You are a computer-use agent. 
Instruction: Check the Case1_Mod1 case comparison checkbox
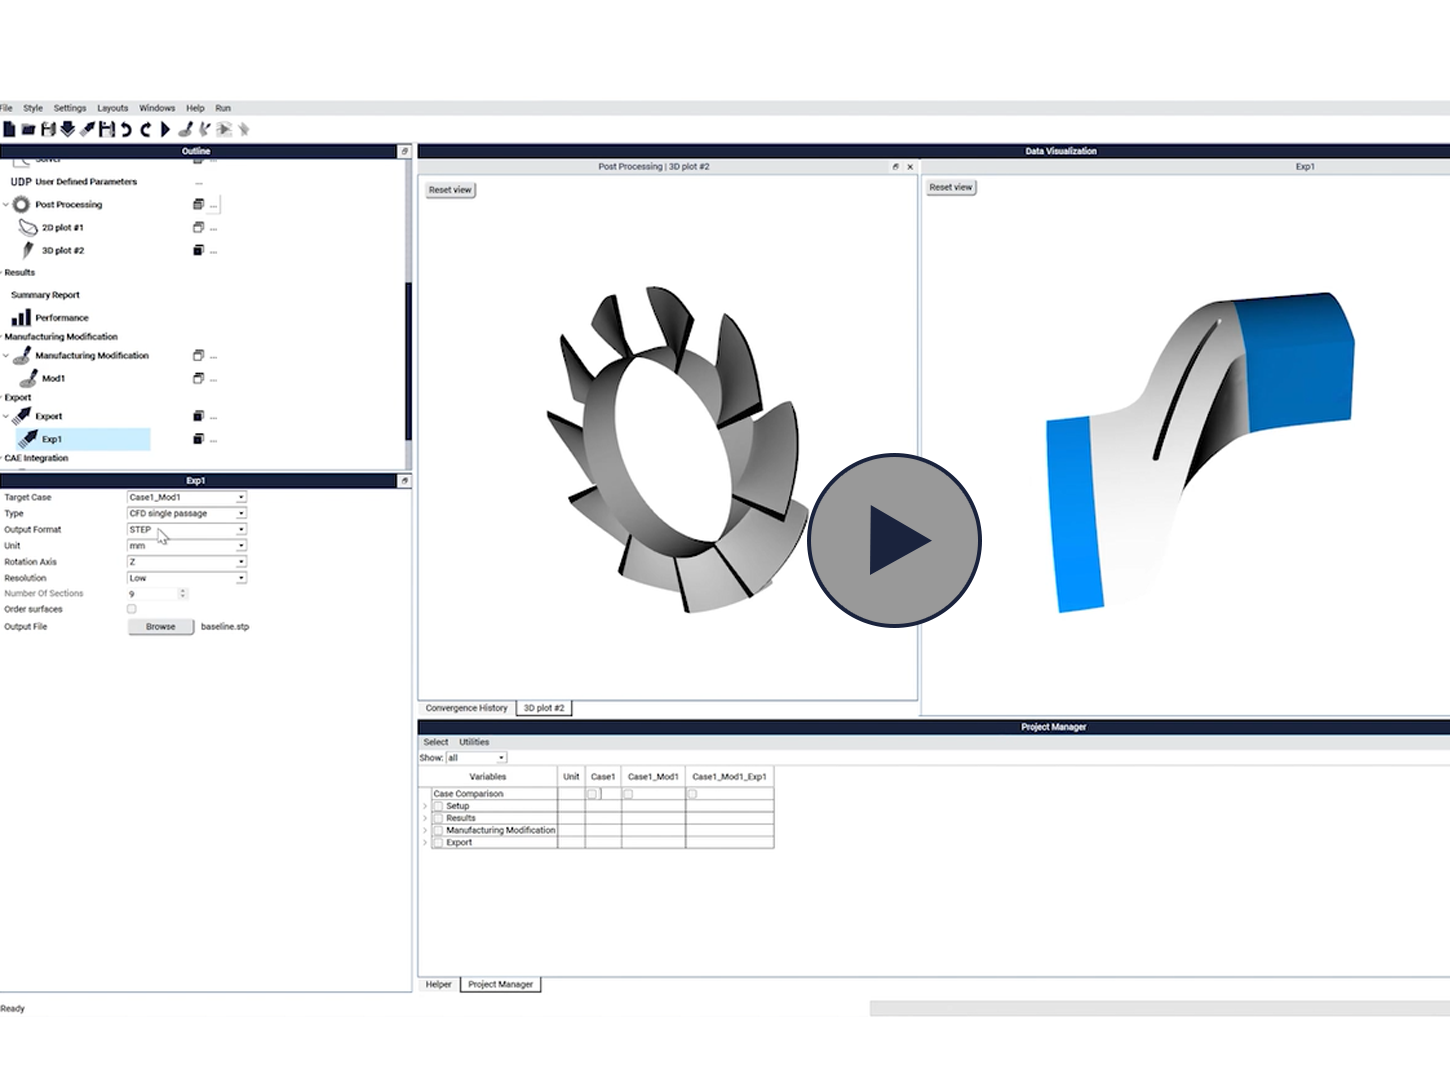point(628,794)
